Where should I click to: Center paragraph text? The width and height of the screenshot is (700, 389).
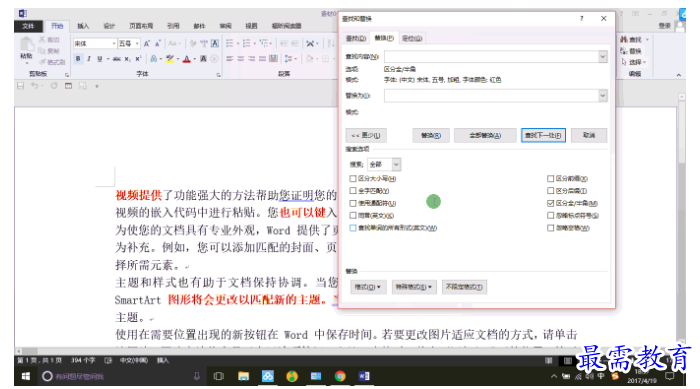pyautogui.click(x=241, y=59)
